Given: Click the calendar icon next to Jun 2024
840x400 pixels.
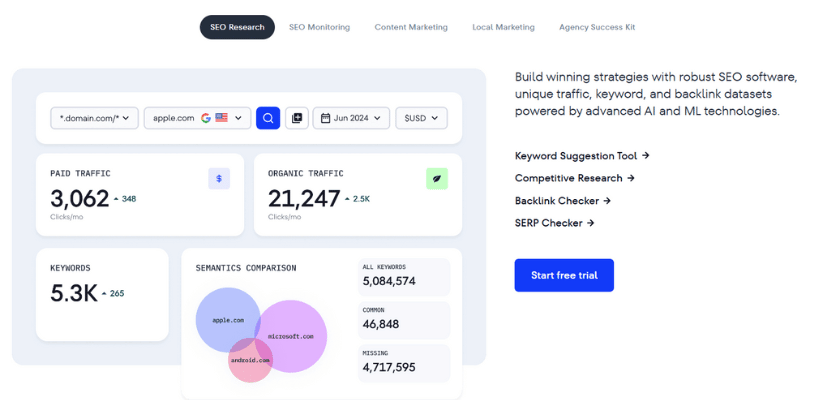Looking at the screenshot, I should 326,118.
